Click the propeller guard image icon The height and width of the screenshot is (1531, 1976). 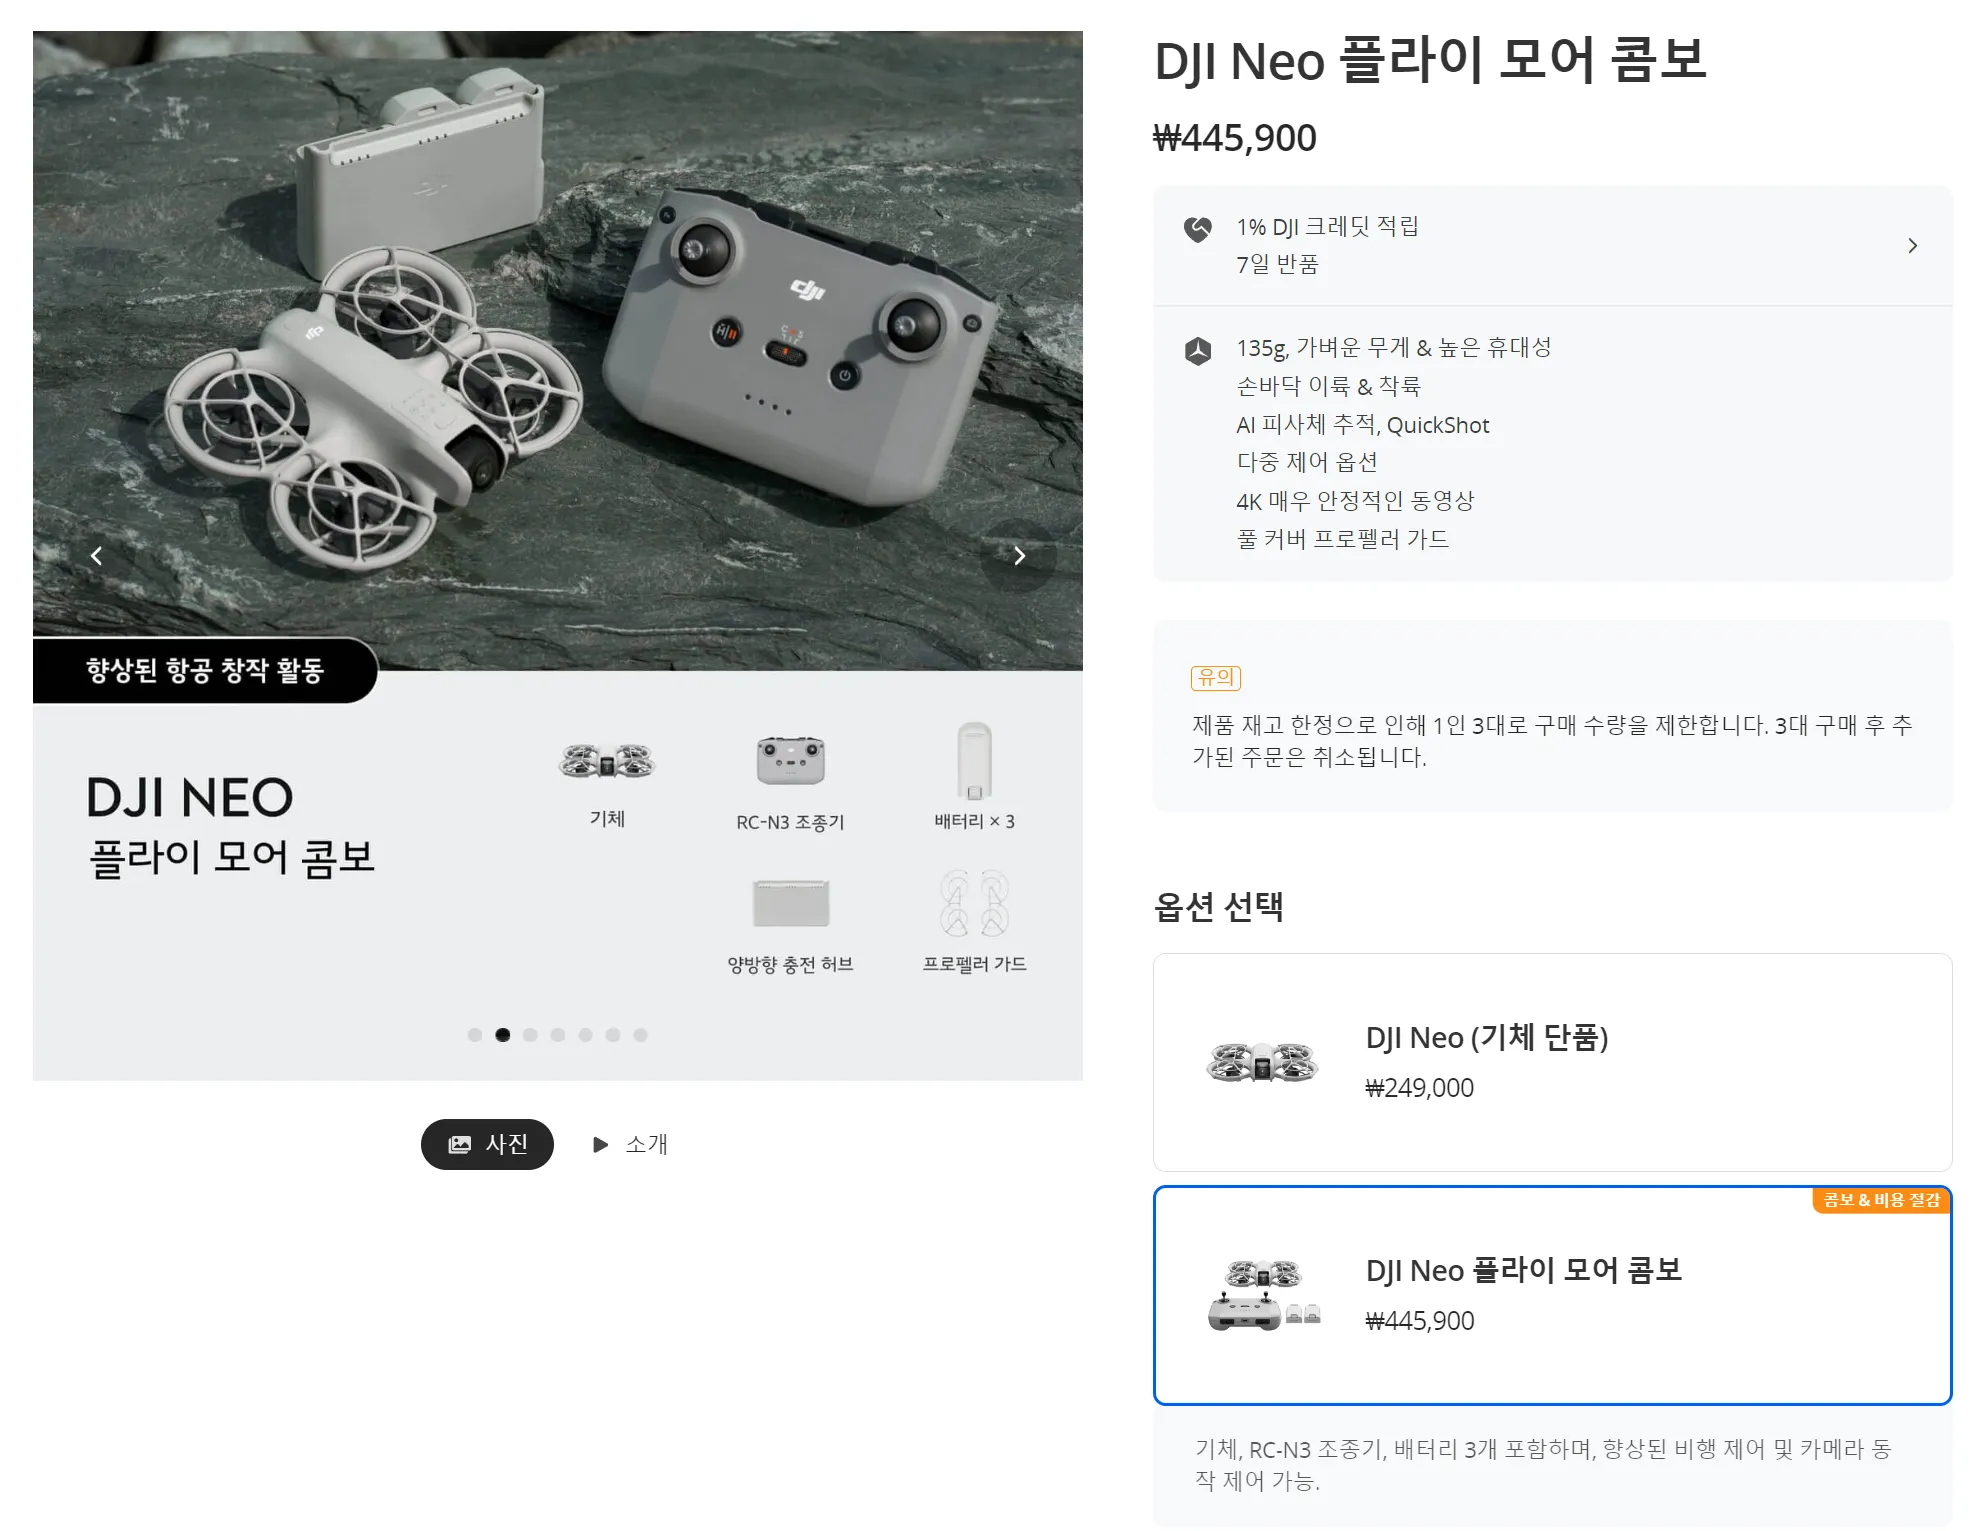(x=974, y=903)
